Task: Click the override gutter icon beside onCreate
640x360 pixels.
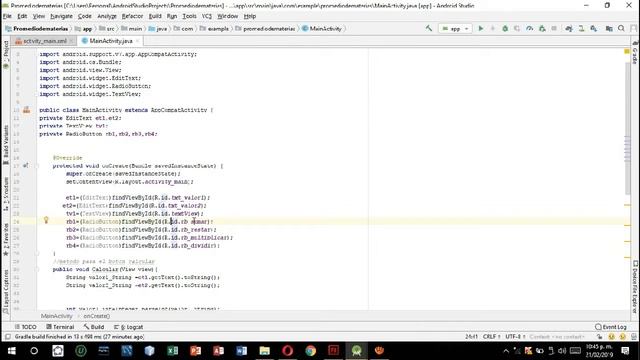Action: pyautogui.click(x=26, y=166)
